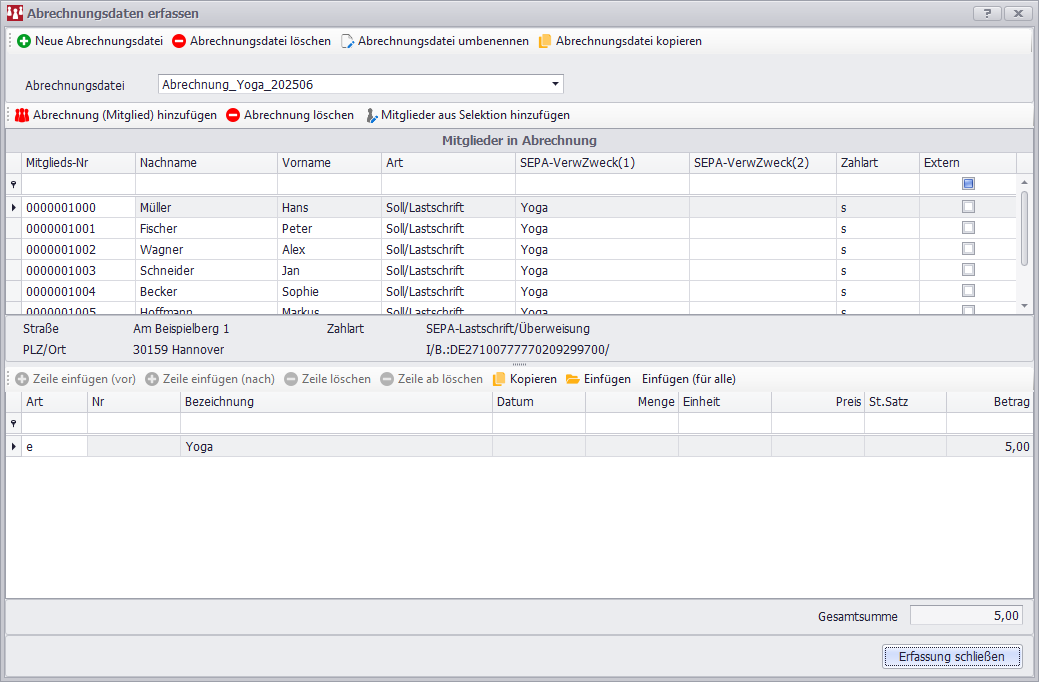Click the red Abrechnung löschen icon
This screenshot has height=682, width=1039.
(233, 115)
